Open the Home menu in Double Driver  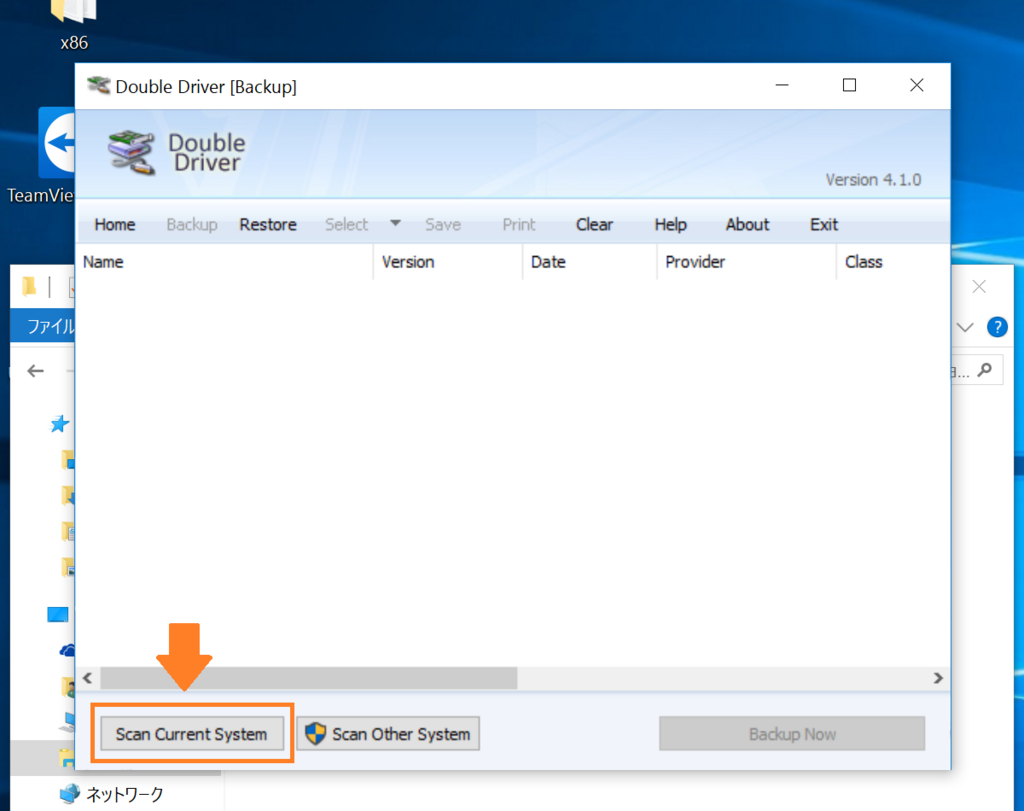pos(115,225)
